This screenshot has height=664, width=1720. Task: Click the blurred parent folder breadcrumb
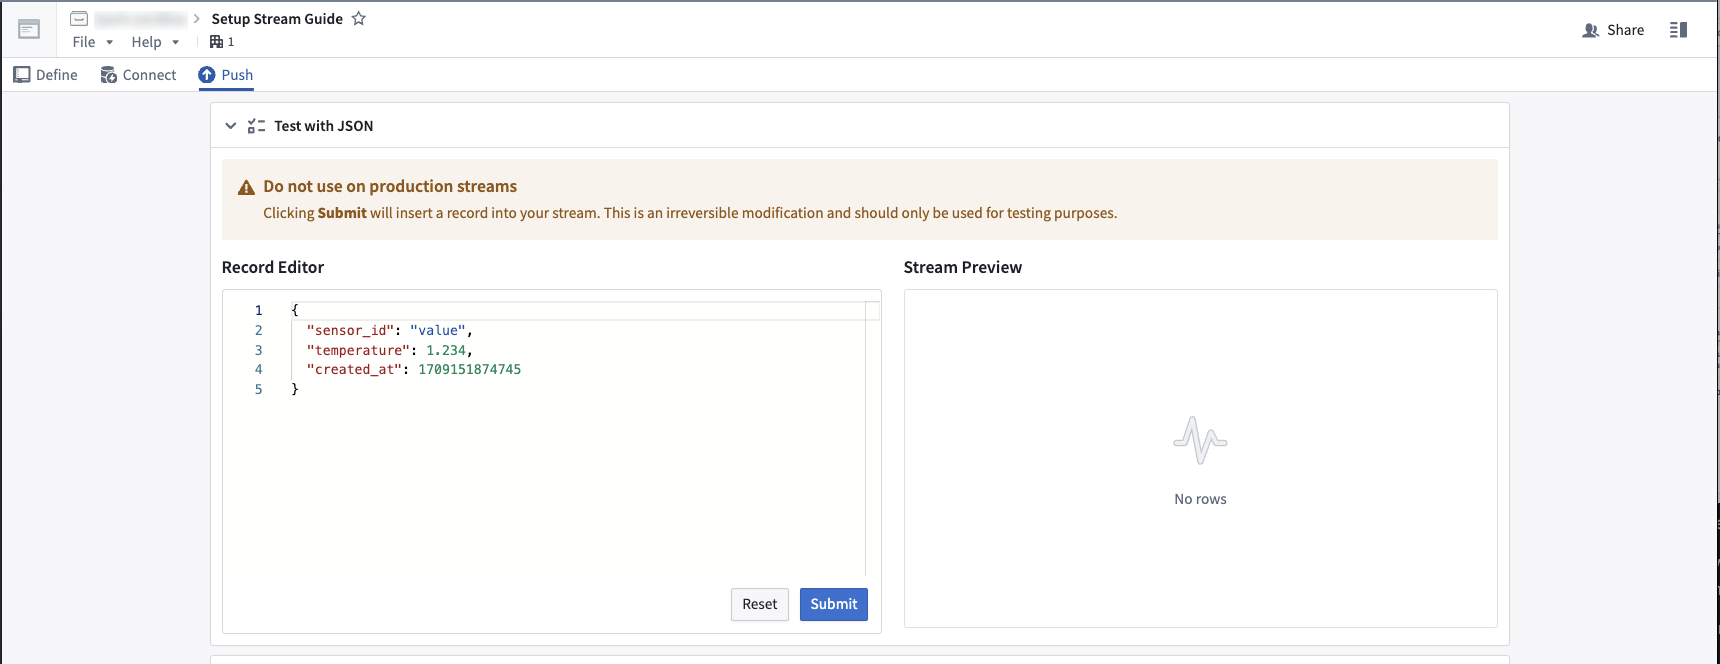(140, 19)
